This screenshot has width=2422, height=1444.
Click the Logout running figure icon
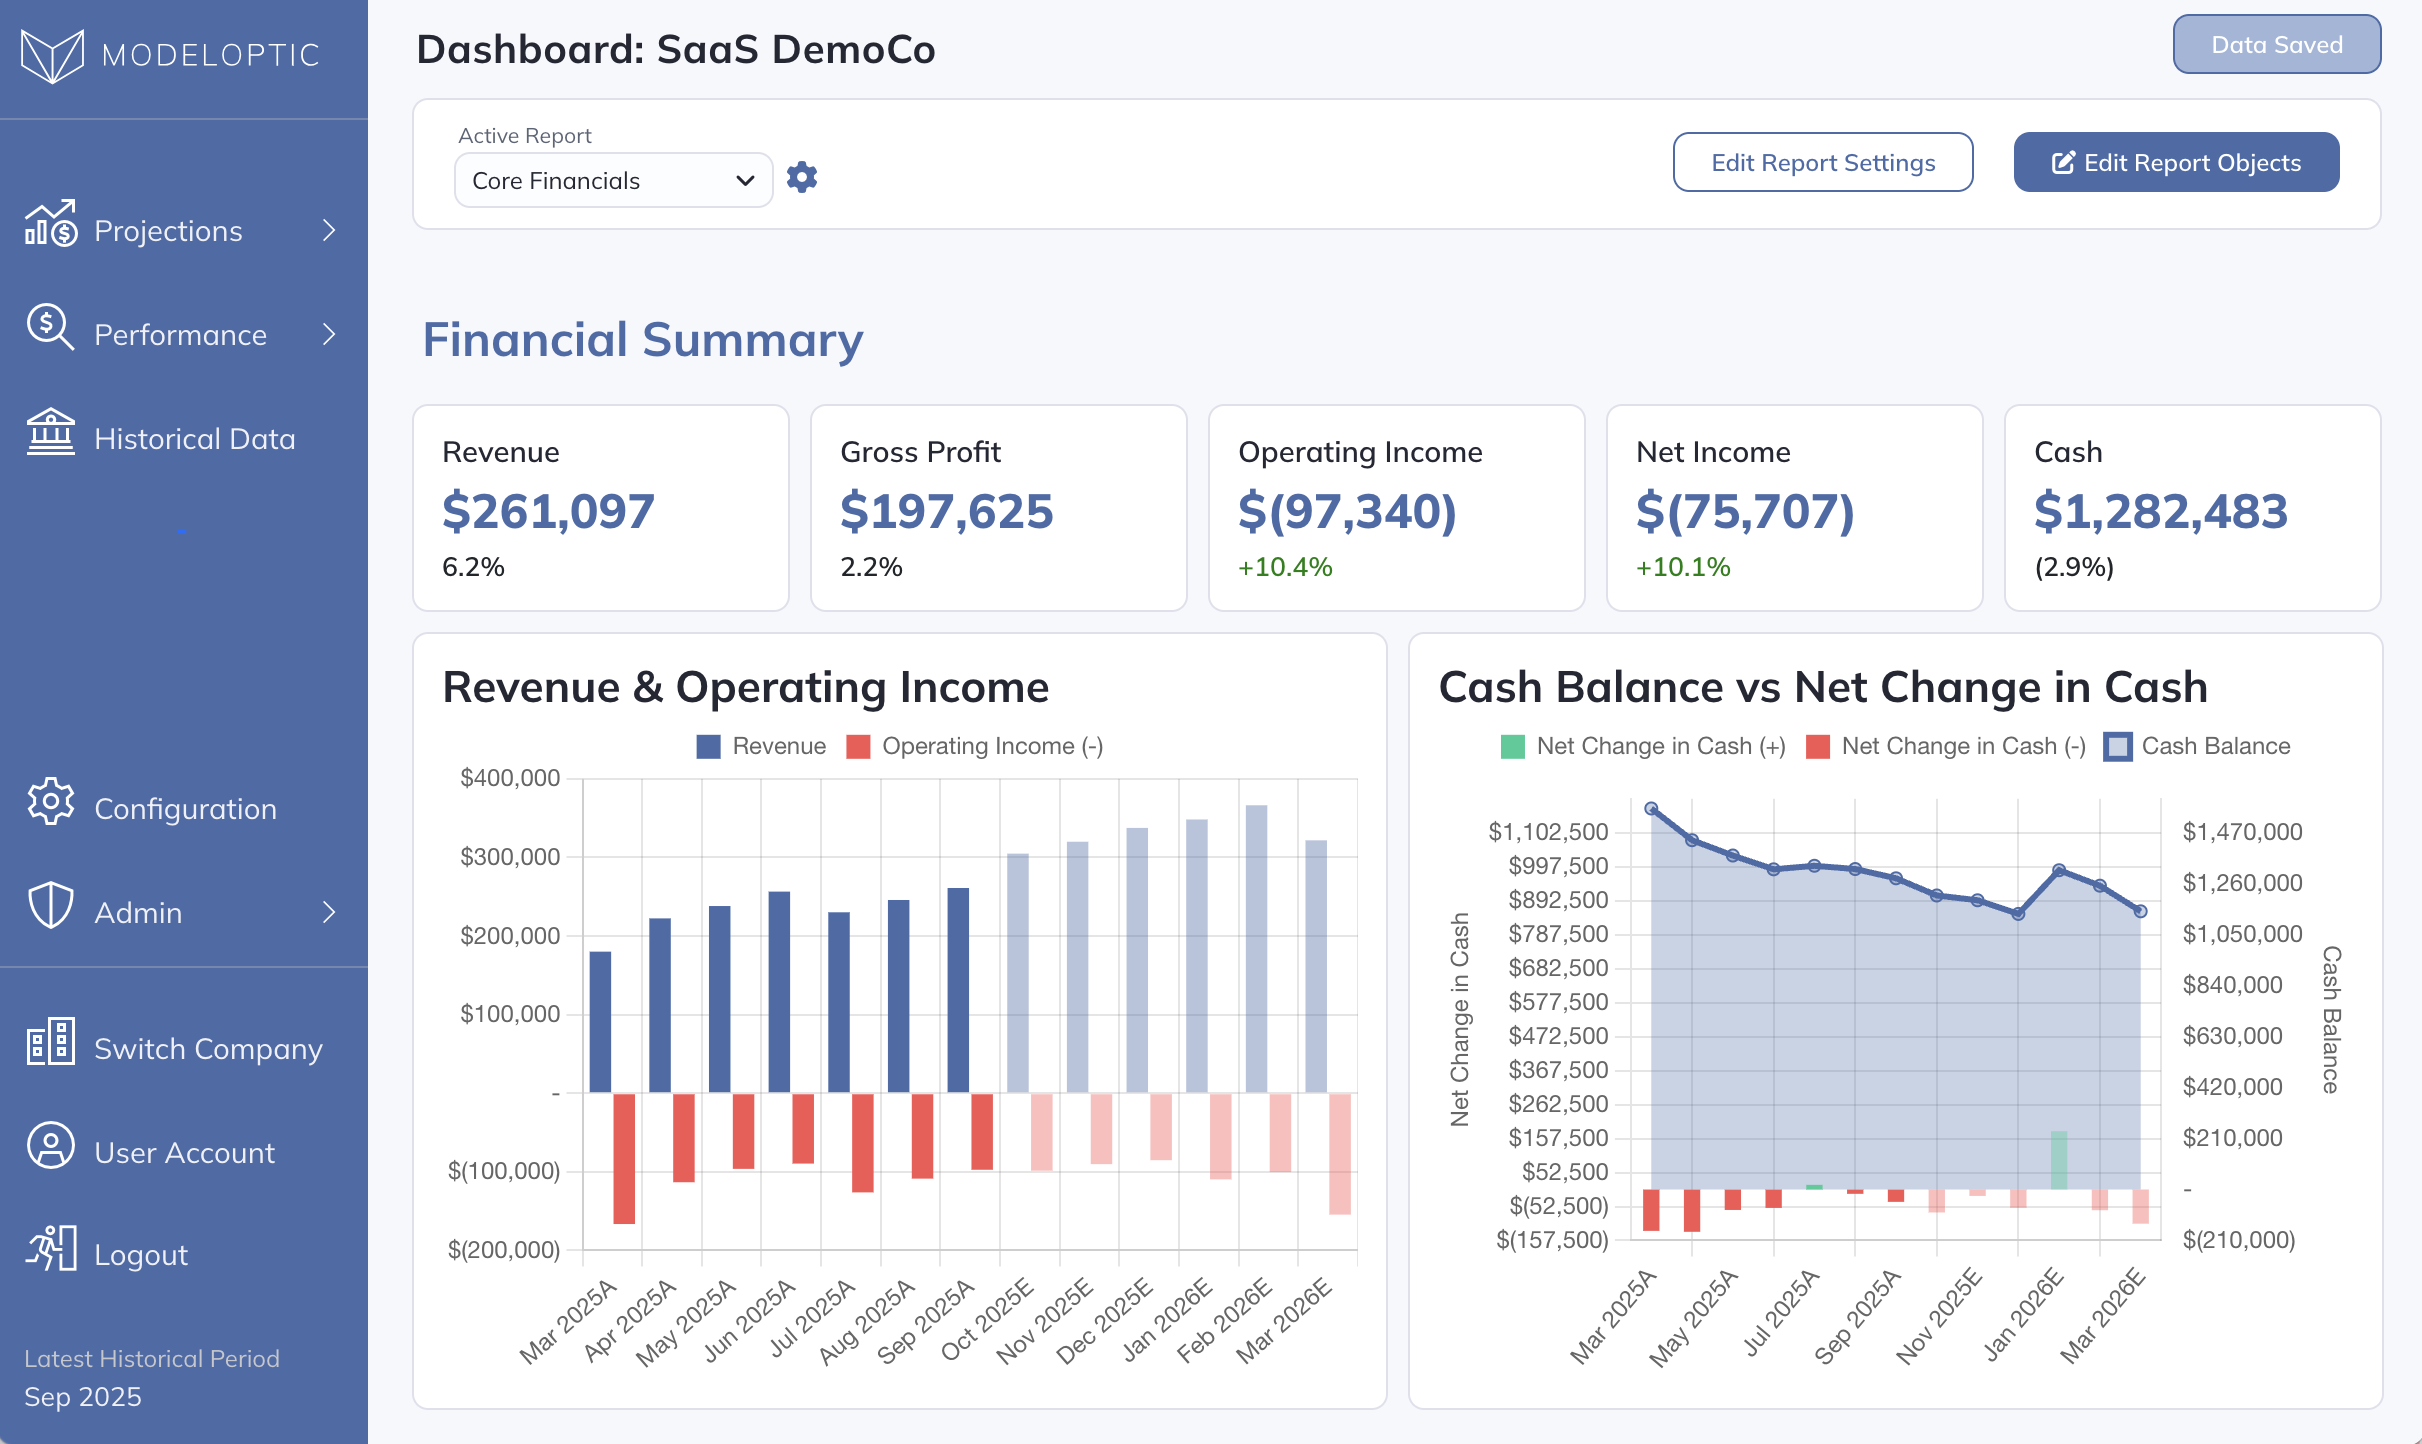tap(50, 1247)
